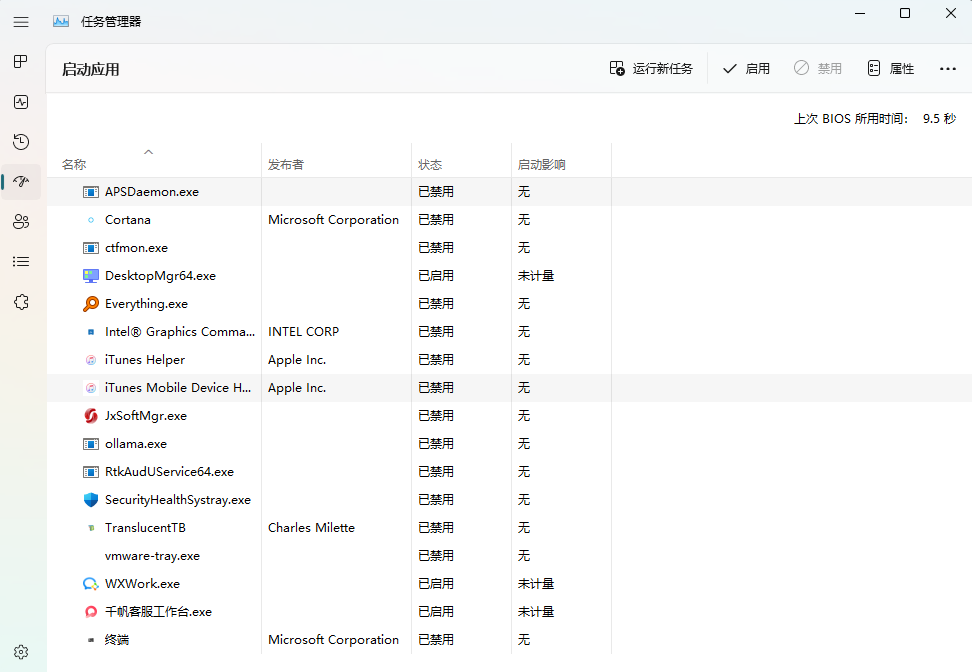Click the iTunes Mobile Device Helper icon
972x672 pixels.
[91, 388]
